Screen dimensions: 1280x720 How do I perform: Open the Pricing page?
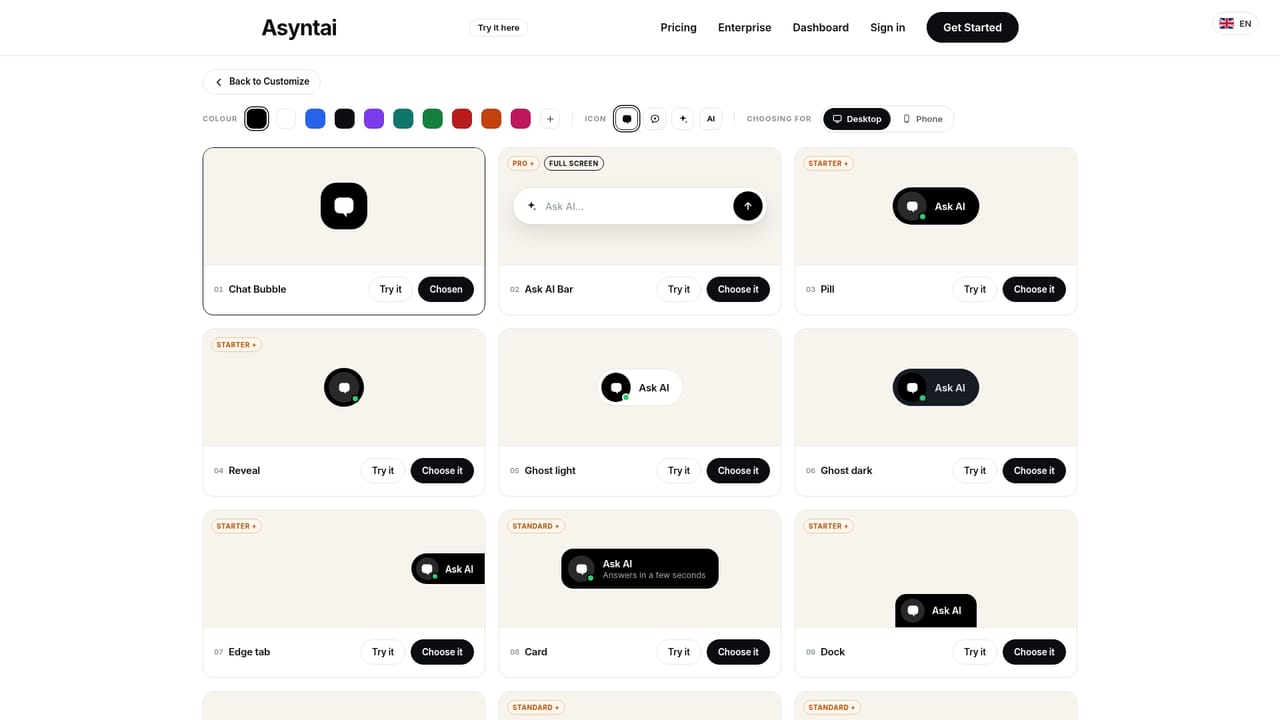click(x=678, y=27)
